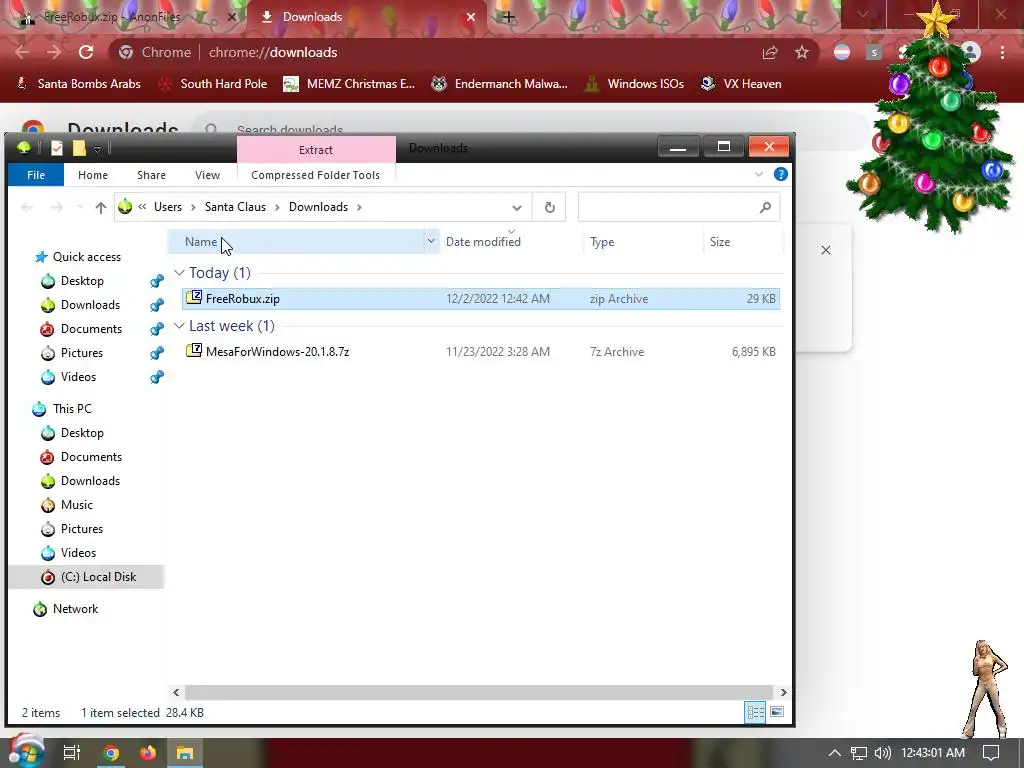This screenshot has height=768, width=1024.
Task: Go up one folder level
Action: click(101, 208)
